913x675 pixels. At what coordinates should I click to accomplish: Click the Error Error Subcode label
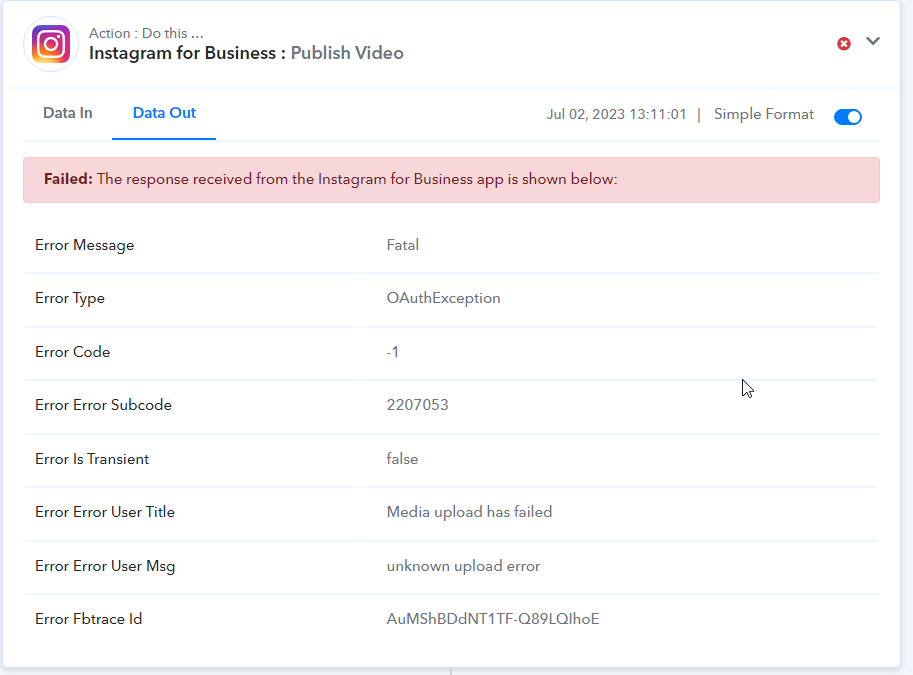coord(103,405)
